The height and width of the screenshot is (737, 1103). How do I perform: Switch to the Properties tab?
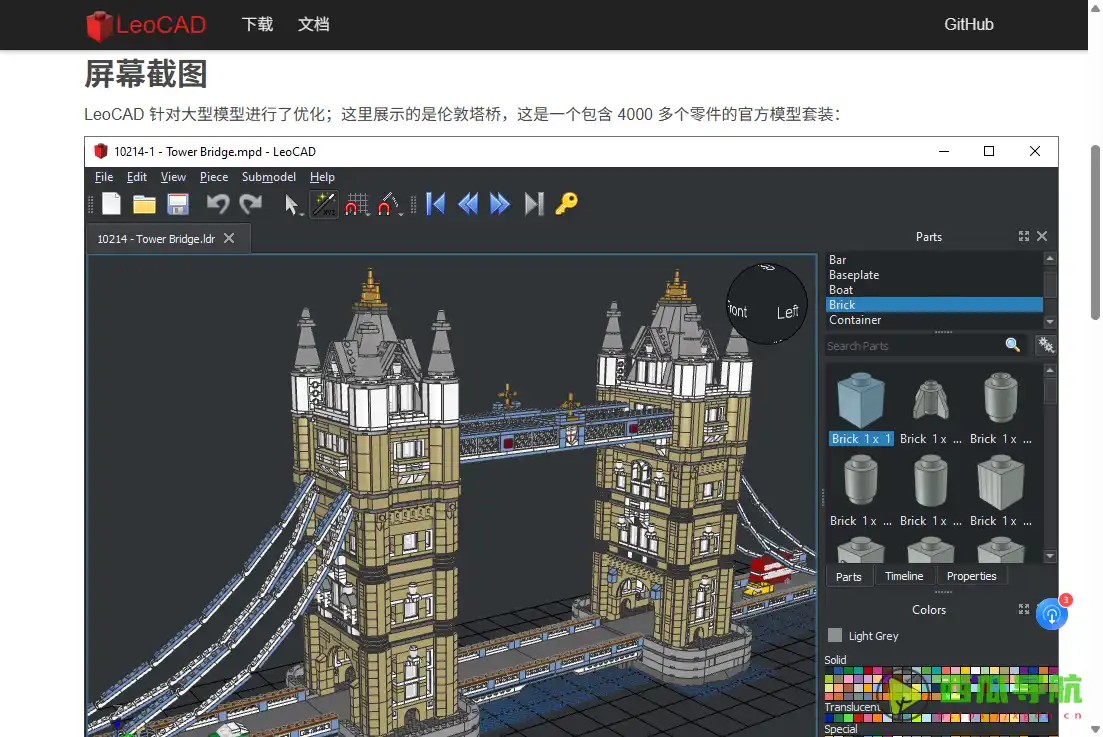[x=971, y=576]
